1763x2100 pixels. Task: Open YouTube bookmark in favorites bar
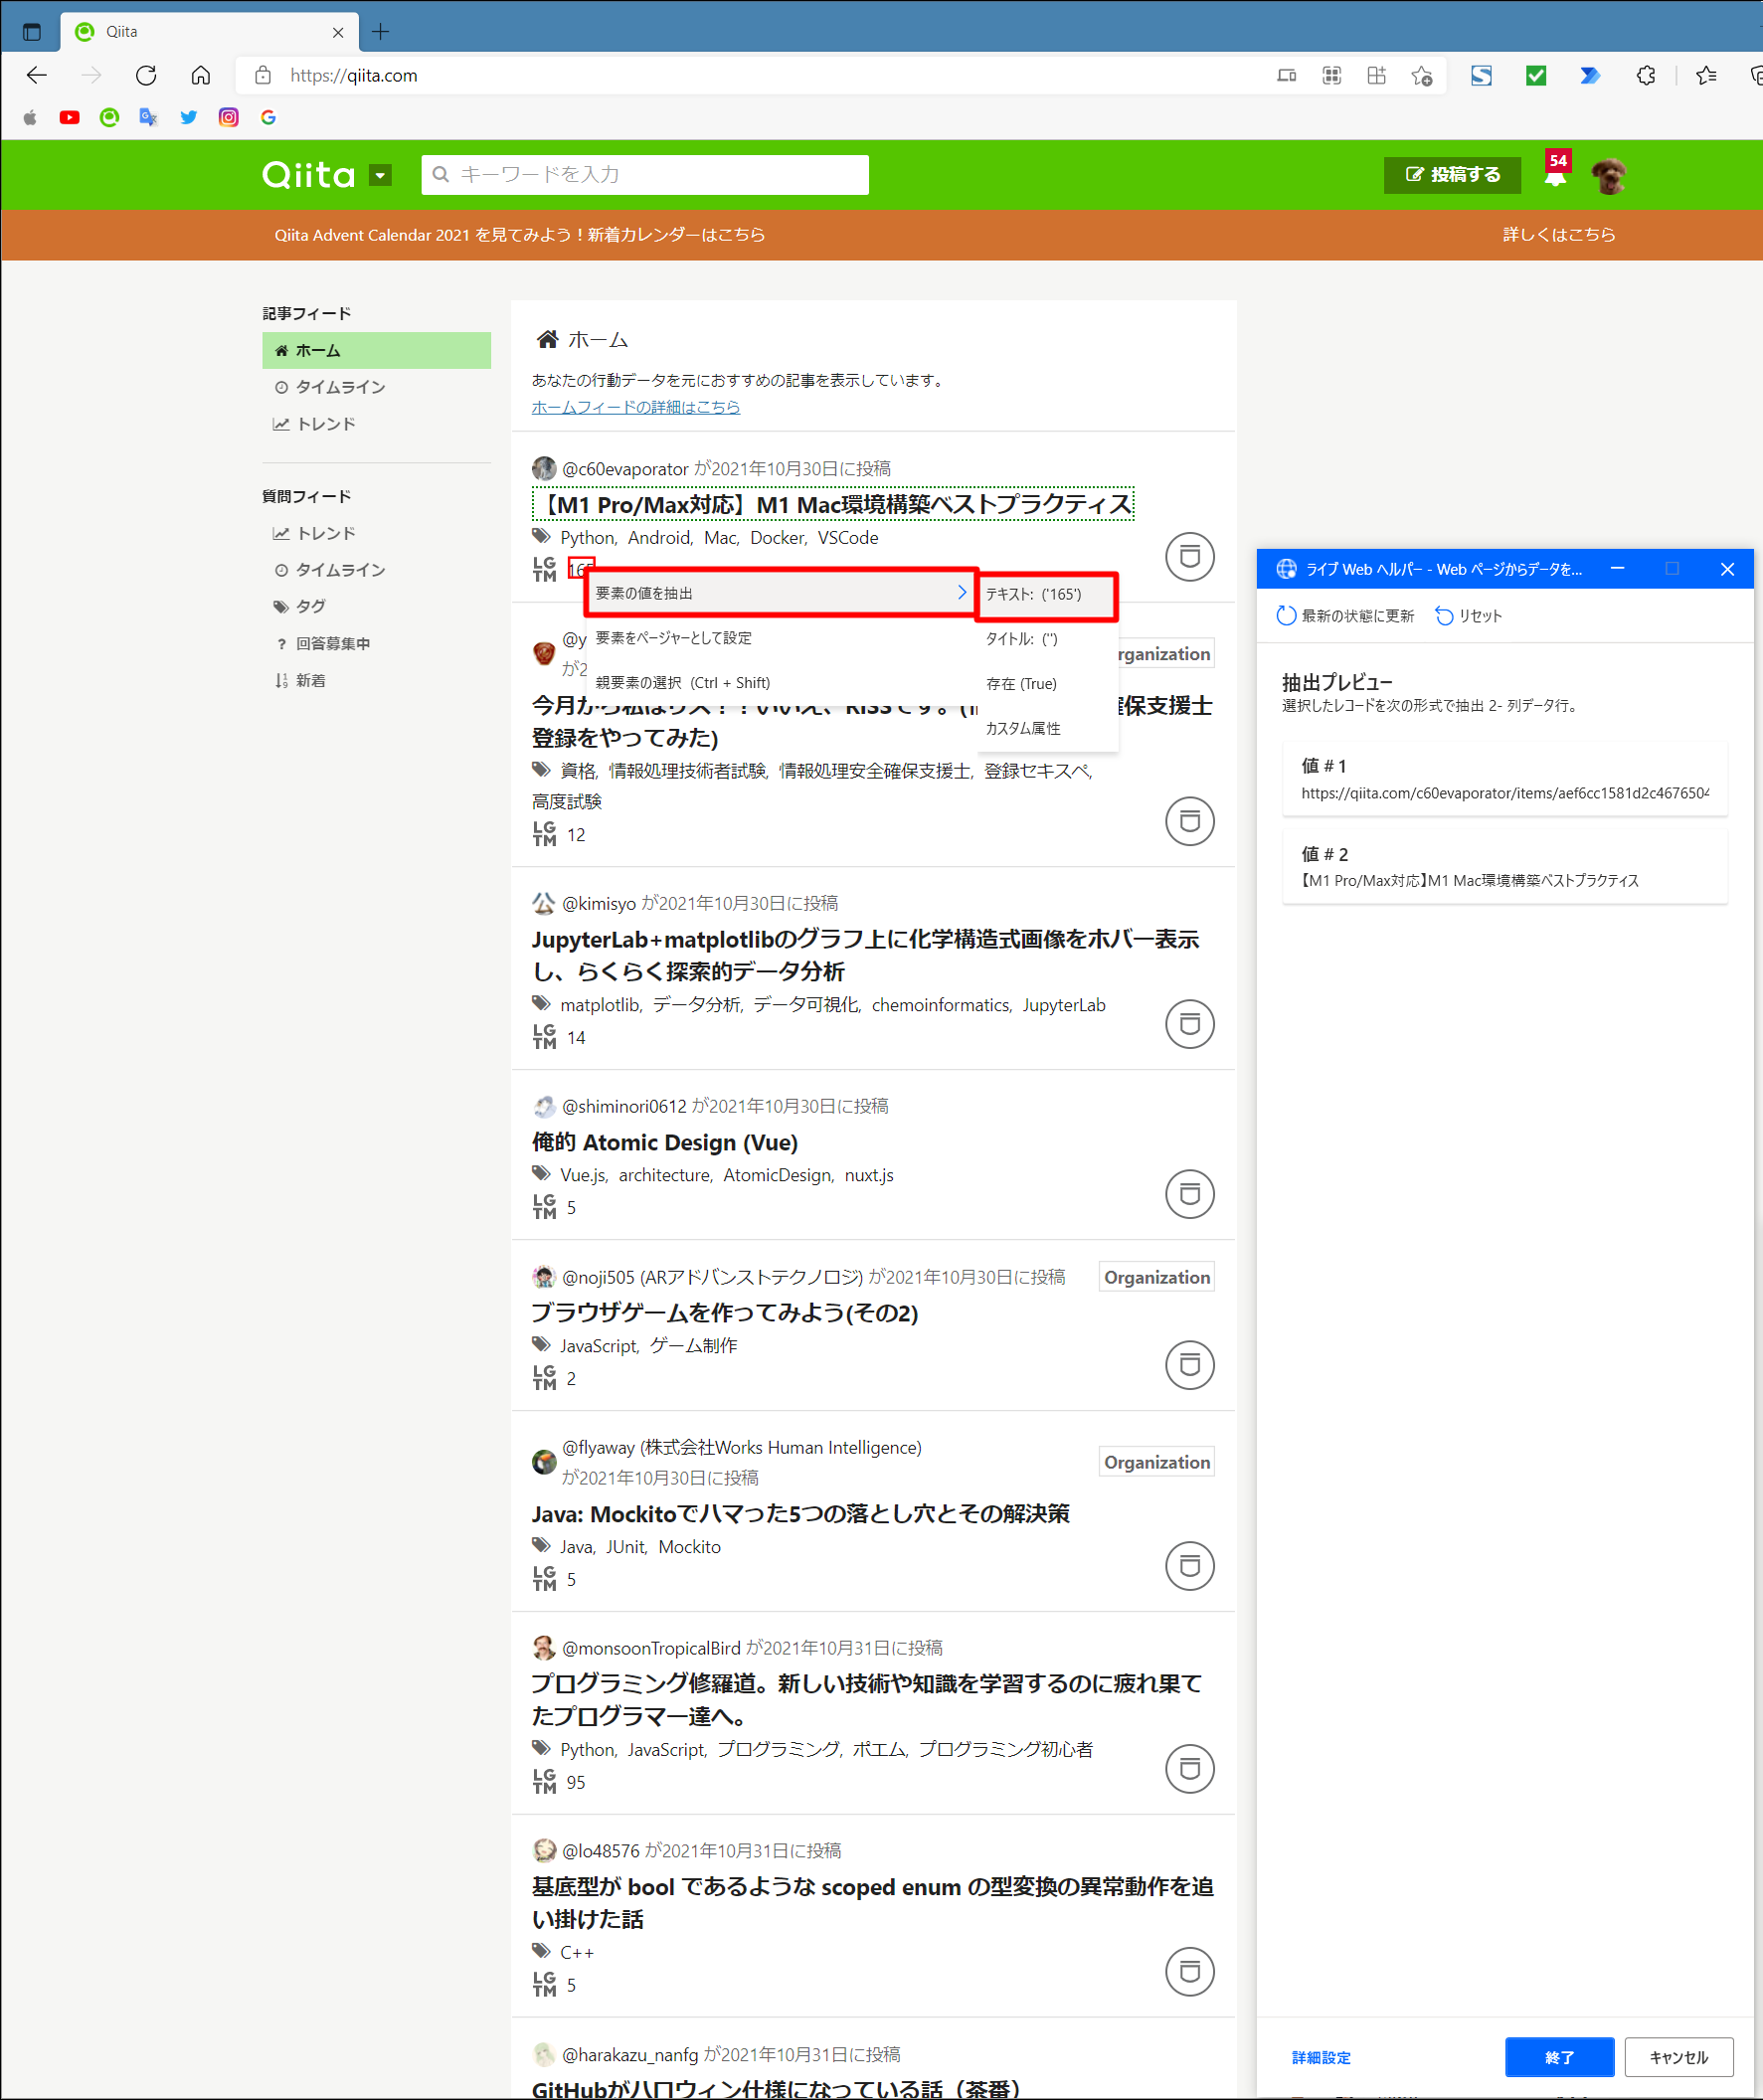69,117
